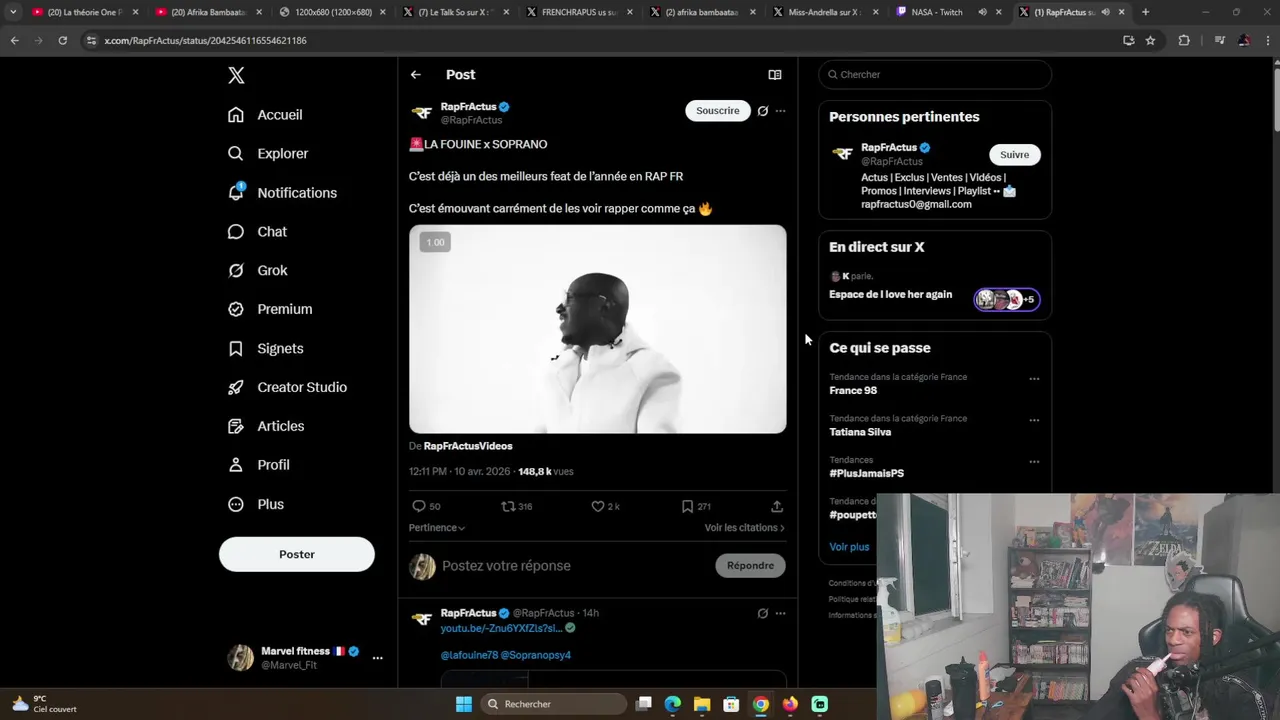This screenshot has width=1280, height=720.
Task: Click the 1.00 playback speed badge
Action: pos(435,242)
